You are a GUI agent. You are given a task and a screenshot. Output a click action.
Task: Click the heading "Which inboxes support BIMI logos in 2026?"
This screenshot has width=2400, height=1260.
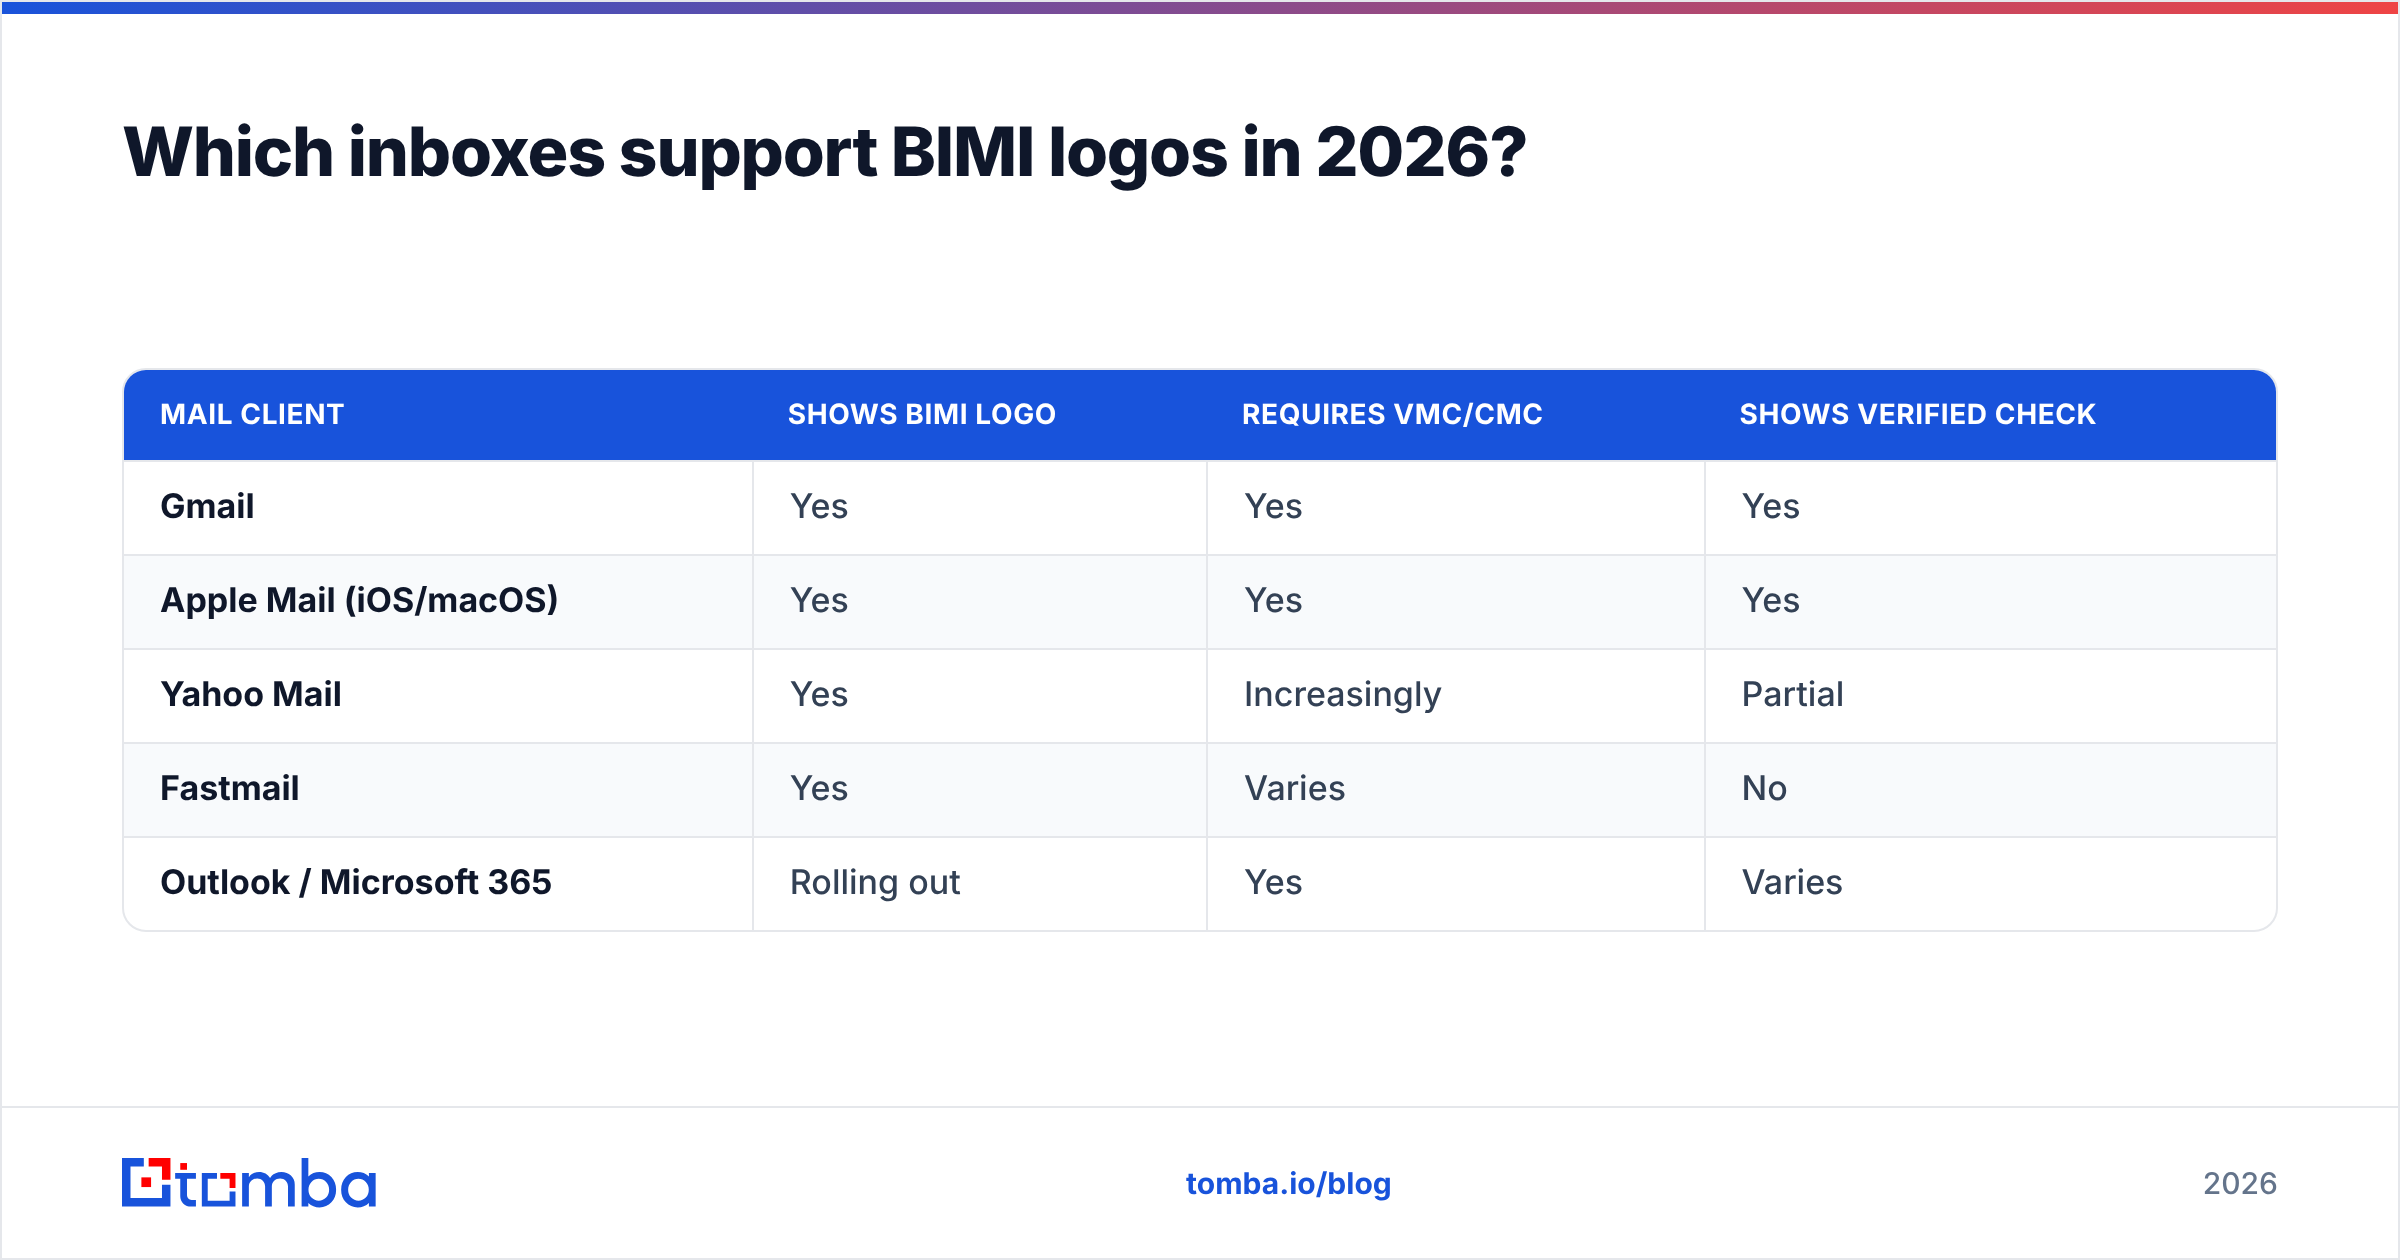coord(825,153)
